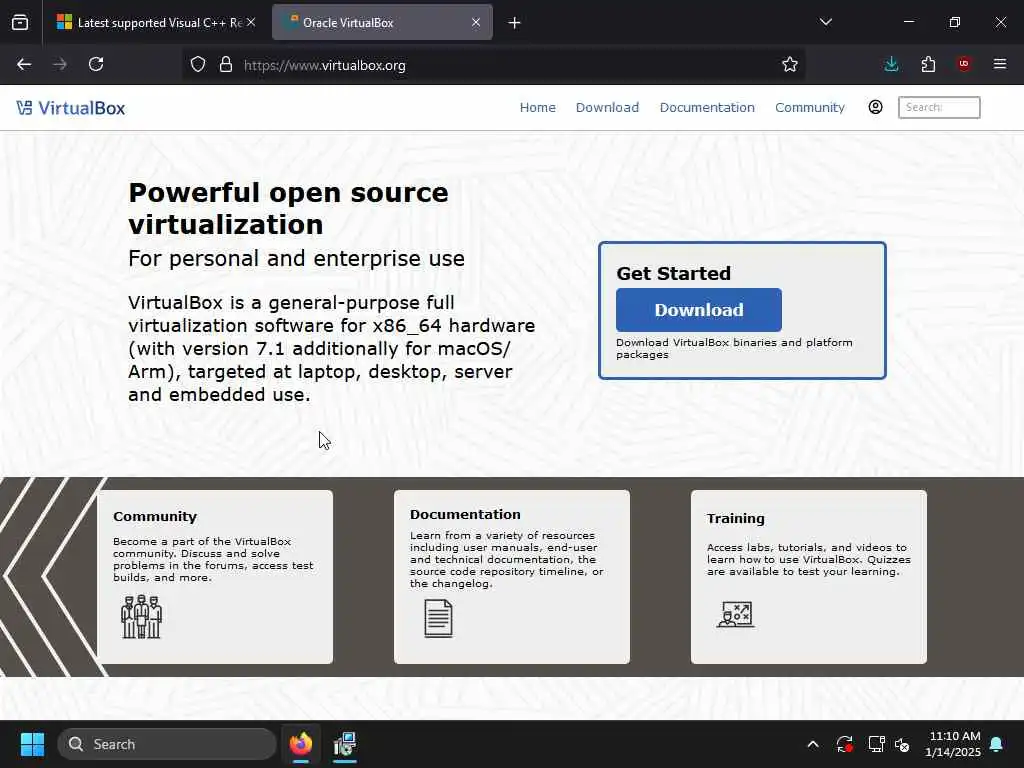Open the Firefox hamburger menu

1000,64
